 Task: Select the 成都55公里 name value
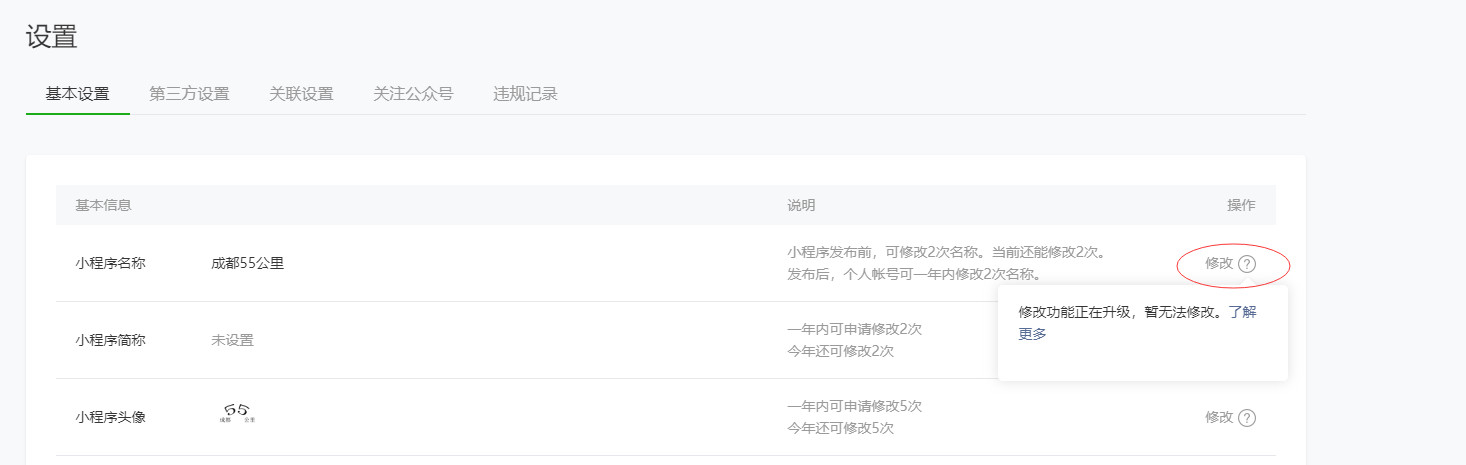248,264
